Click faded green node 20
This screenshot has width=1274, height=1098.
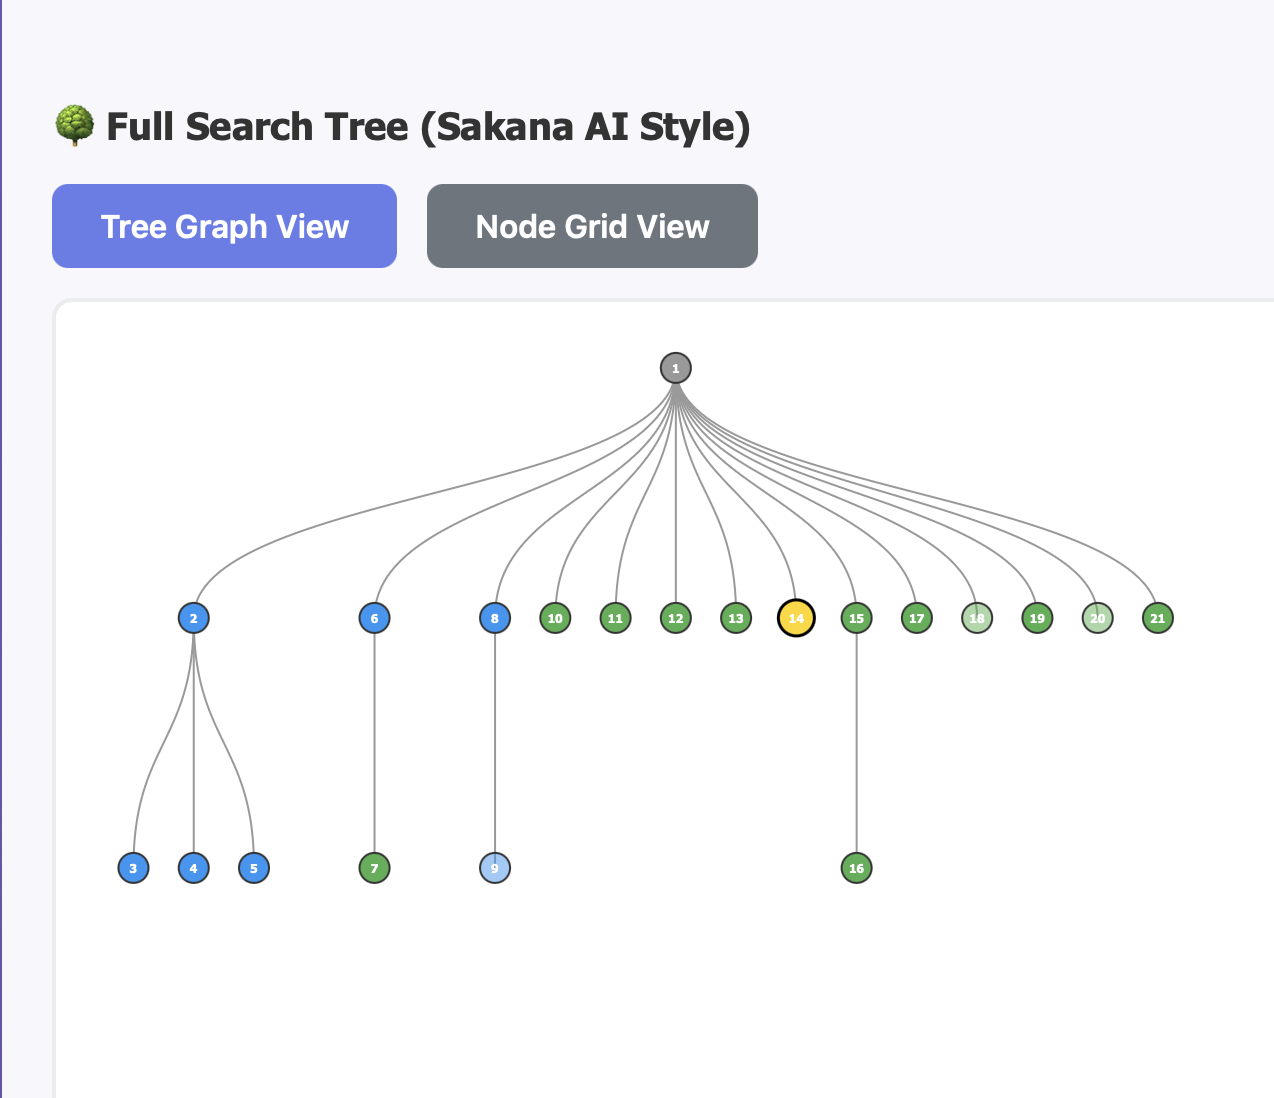1098,618
